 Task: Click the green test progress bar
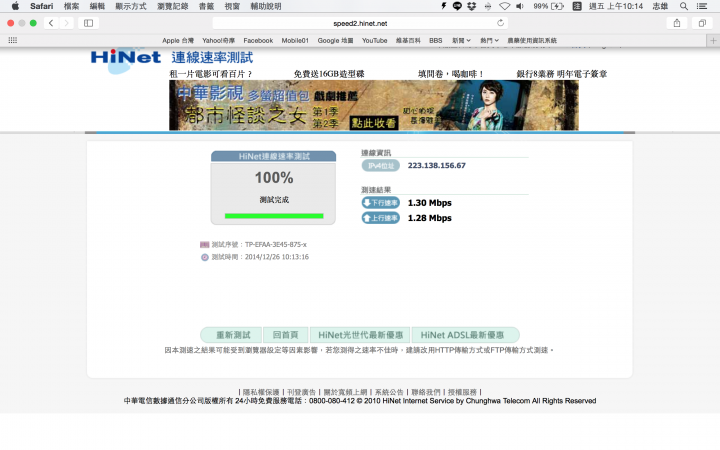pos(274,216)
